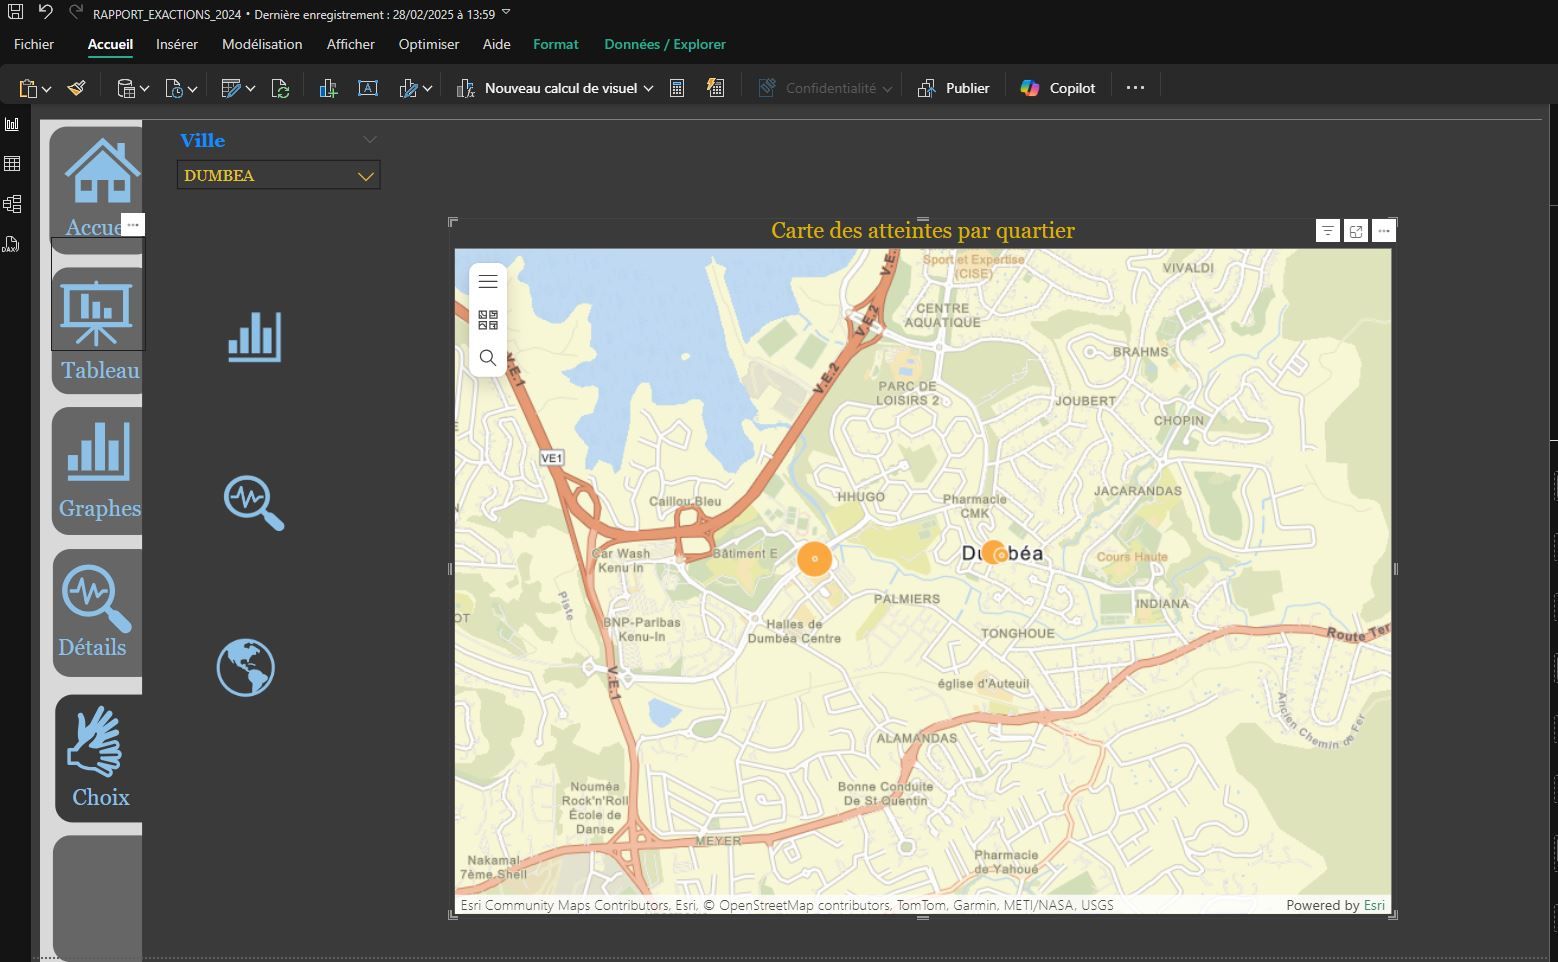Screen dimensions: 1558x962
Task: Click the new measure calculator icon
Action: pyautogui.click(x=677, y=88)
